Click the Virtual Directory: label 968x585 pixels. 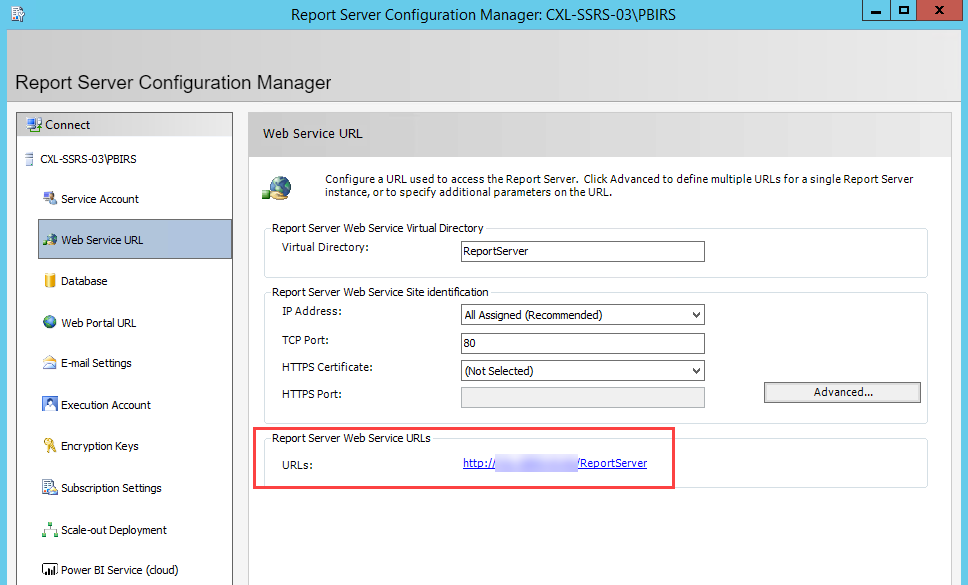point(325,247)
